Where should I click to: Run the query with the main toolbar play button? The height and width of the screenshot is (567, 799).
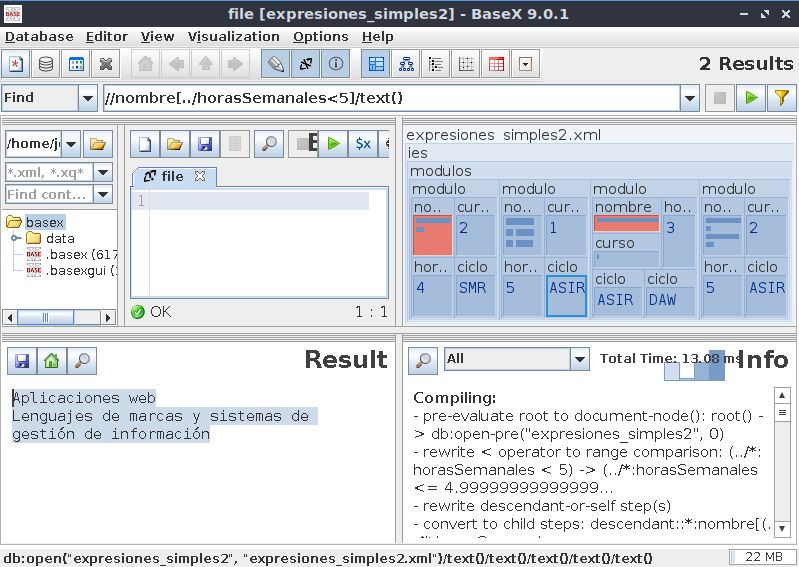[750, 98]
